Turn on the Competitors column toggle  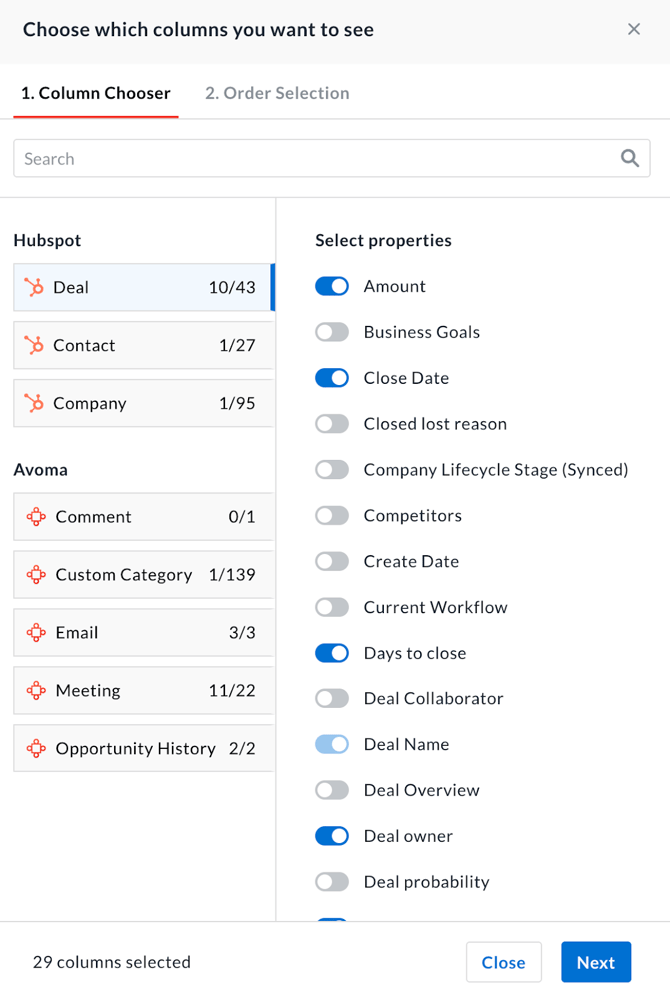(x=332, y=516)
